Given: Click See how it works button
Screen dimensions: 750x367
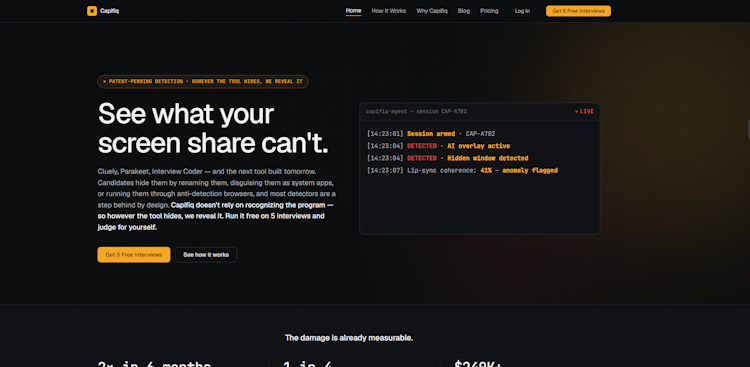Looking at the screenshot, I should 206,255.
